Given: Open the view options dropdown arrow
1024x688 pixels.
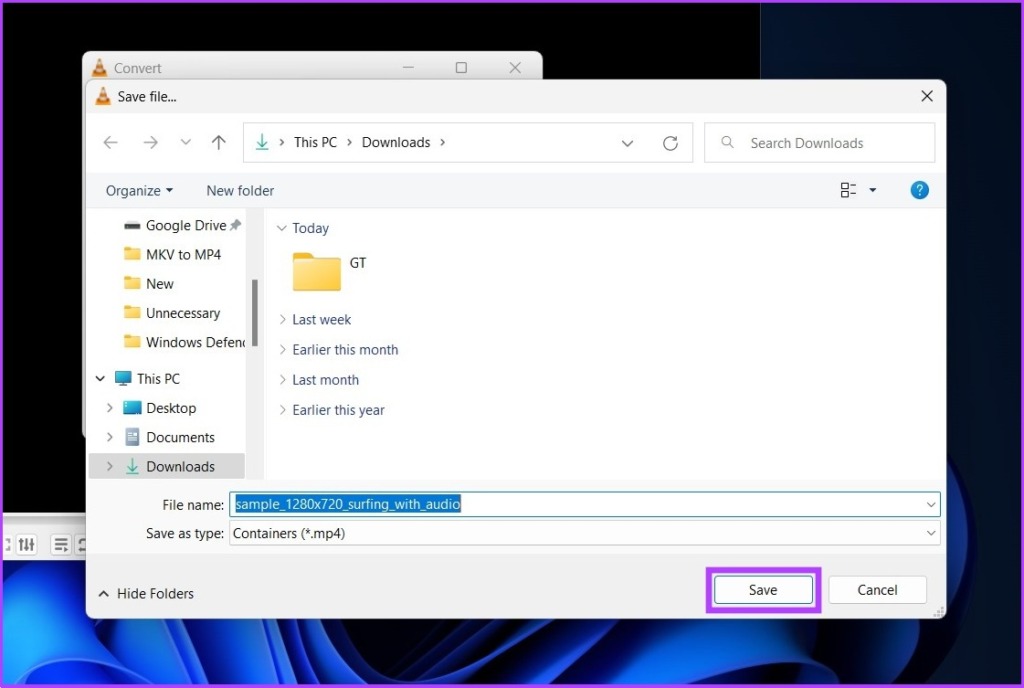Looking at the screenshot, I should tap(872, 190).
